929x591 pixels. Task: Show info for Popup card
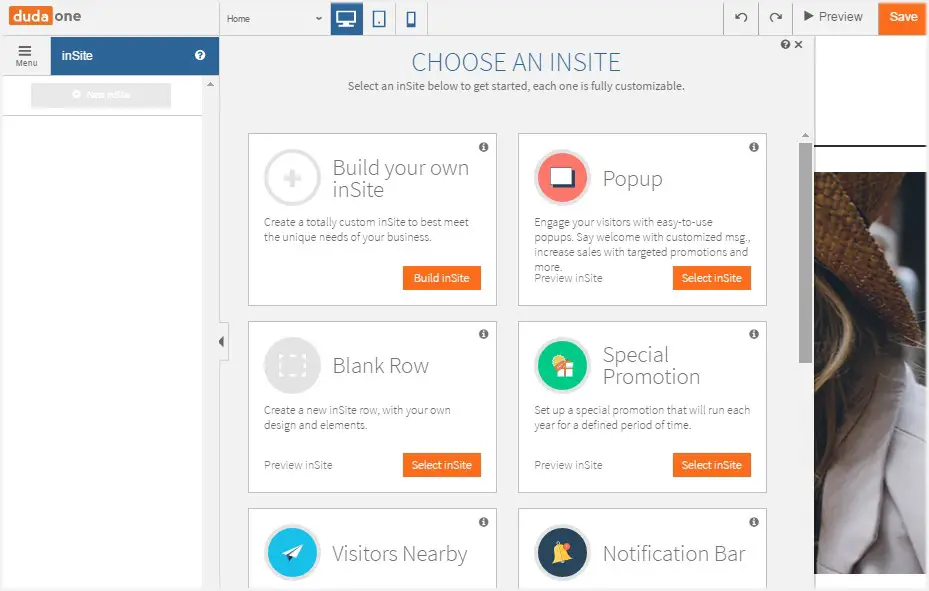tap(754, 147)
